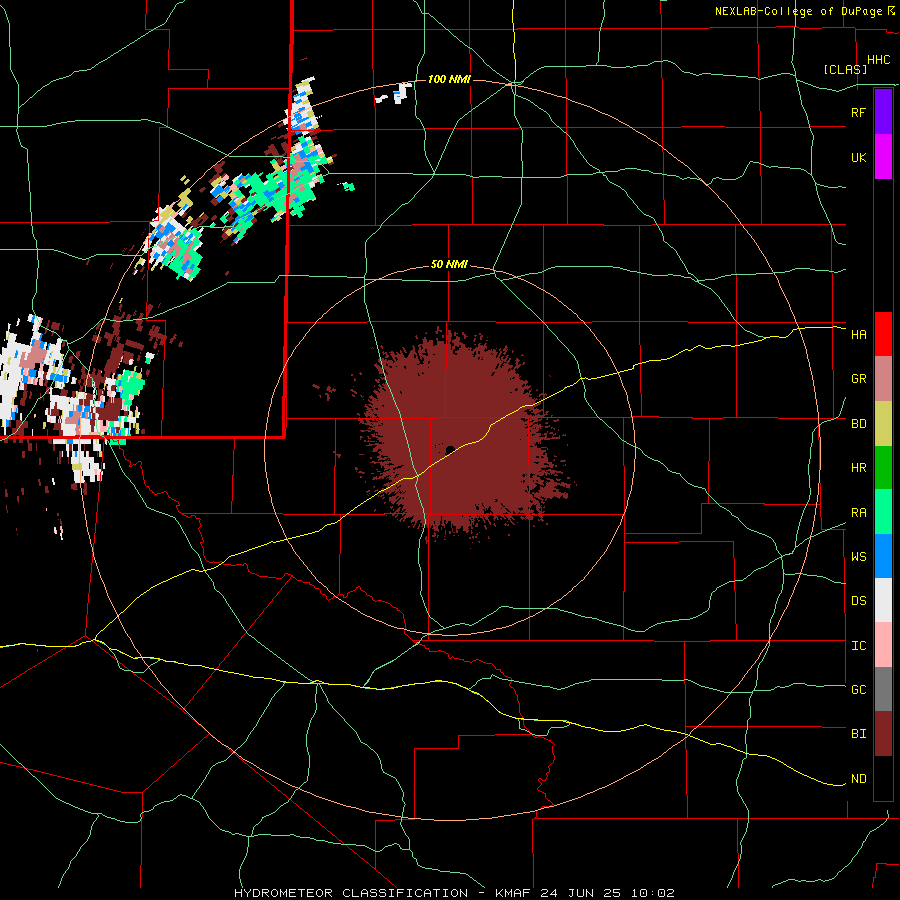900x900 pixels.
Task: Click the IC light pink legend swatch
Action: [x=883, y=645]
